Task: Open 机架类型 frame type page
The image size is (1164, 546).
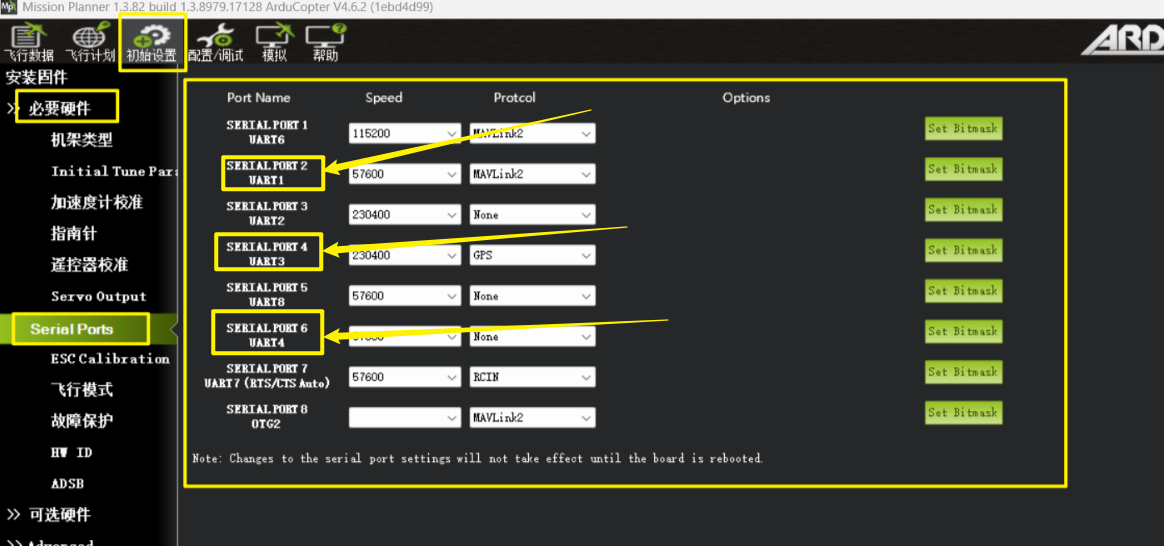Action: click(82, 140)
